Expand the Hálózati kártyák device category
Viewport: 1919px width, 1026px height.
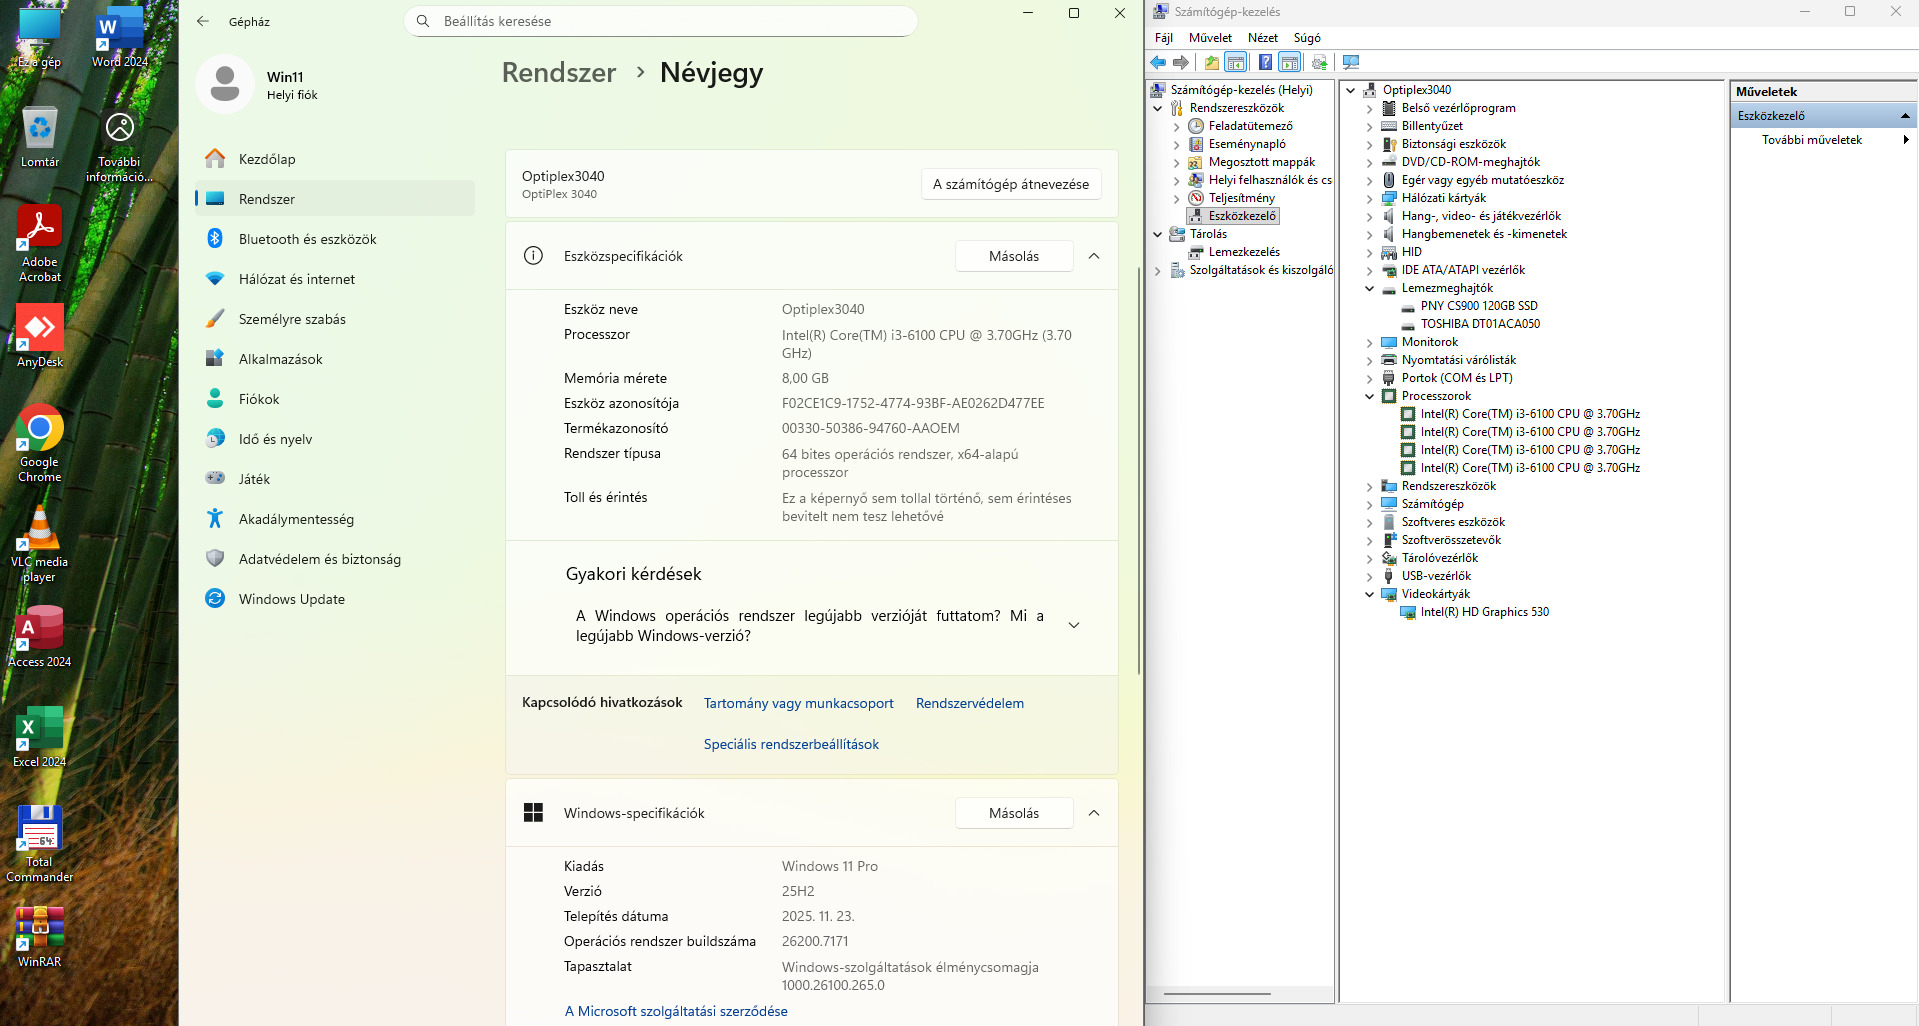[x=1370, y=198]
